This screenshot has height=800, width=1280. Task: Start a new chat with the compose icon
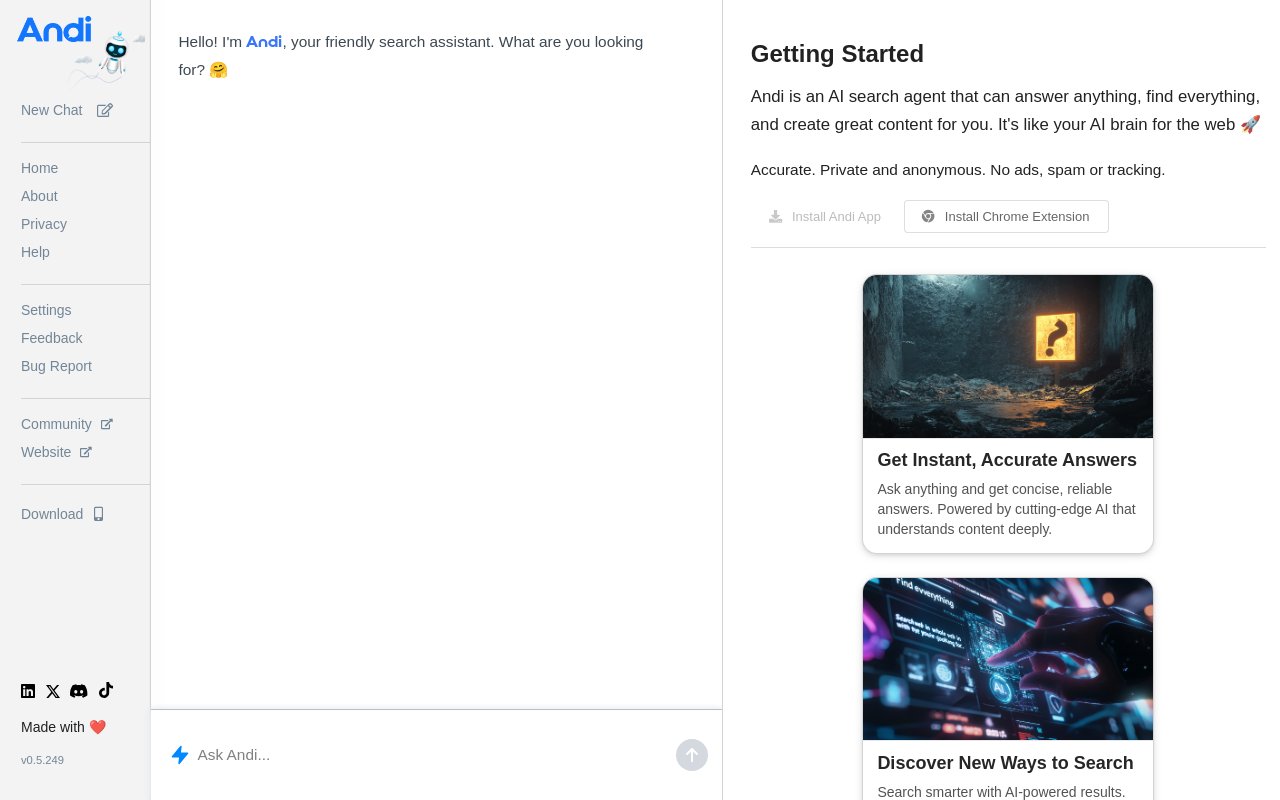(x=105, y=110)
